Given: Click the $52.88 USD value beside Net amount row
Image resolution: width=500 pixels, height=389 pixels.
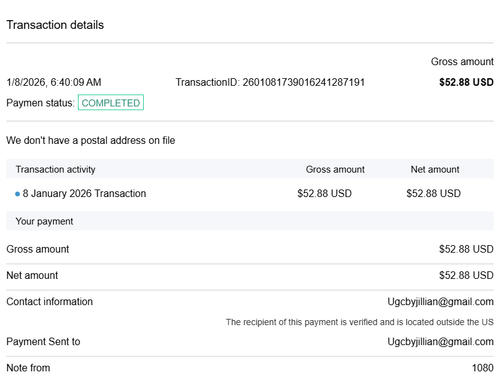Looking at the screenshot, I should point(466,275).
